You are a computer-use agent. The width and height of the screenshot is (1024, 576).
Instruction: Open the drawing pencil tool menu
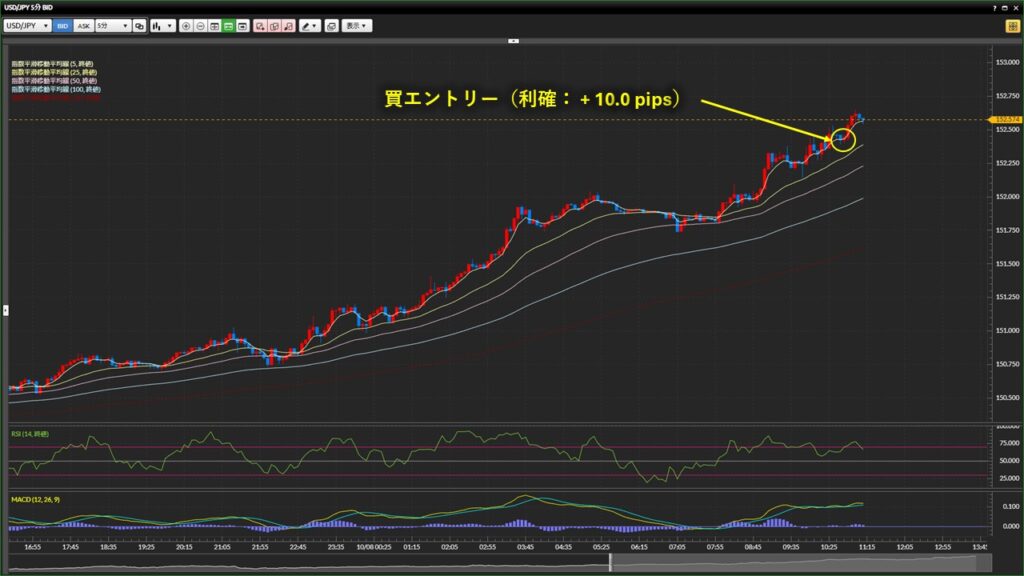(310, 26)
